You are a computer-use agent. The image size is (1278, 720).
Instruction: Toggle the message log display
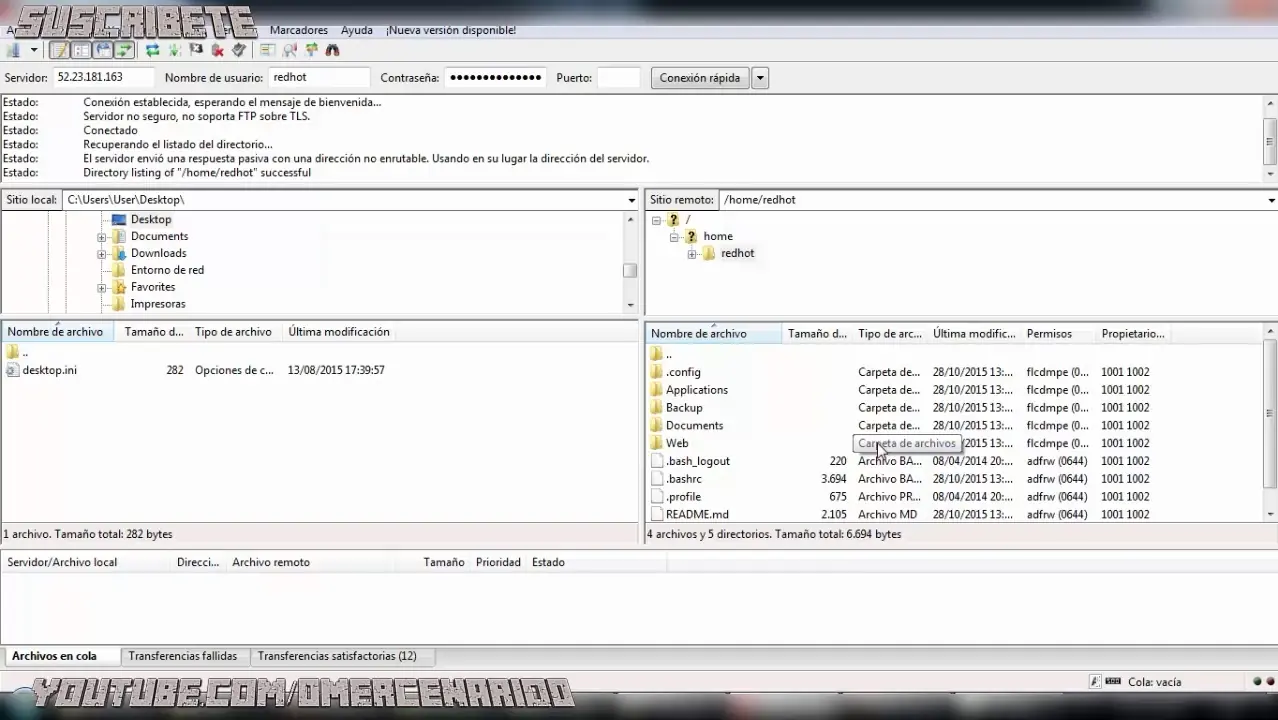click(x=58, y=50)
